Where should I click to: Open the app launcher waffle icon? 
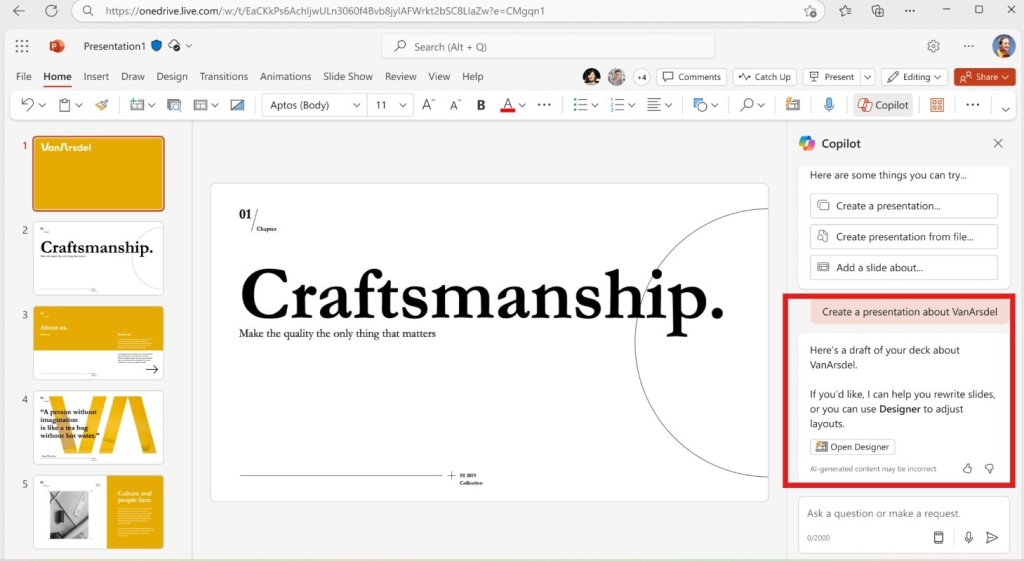pyautogui.click(x=22, y=46)
